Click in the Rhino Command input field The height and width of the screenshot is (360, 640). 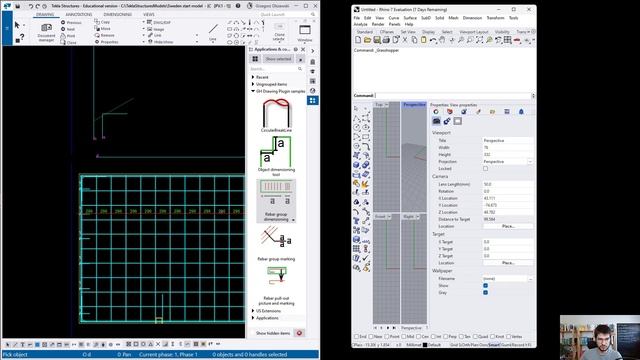[453, 96]
